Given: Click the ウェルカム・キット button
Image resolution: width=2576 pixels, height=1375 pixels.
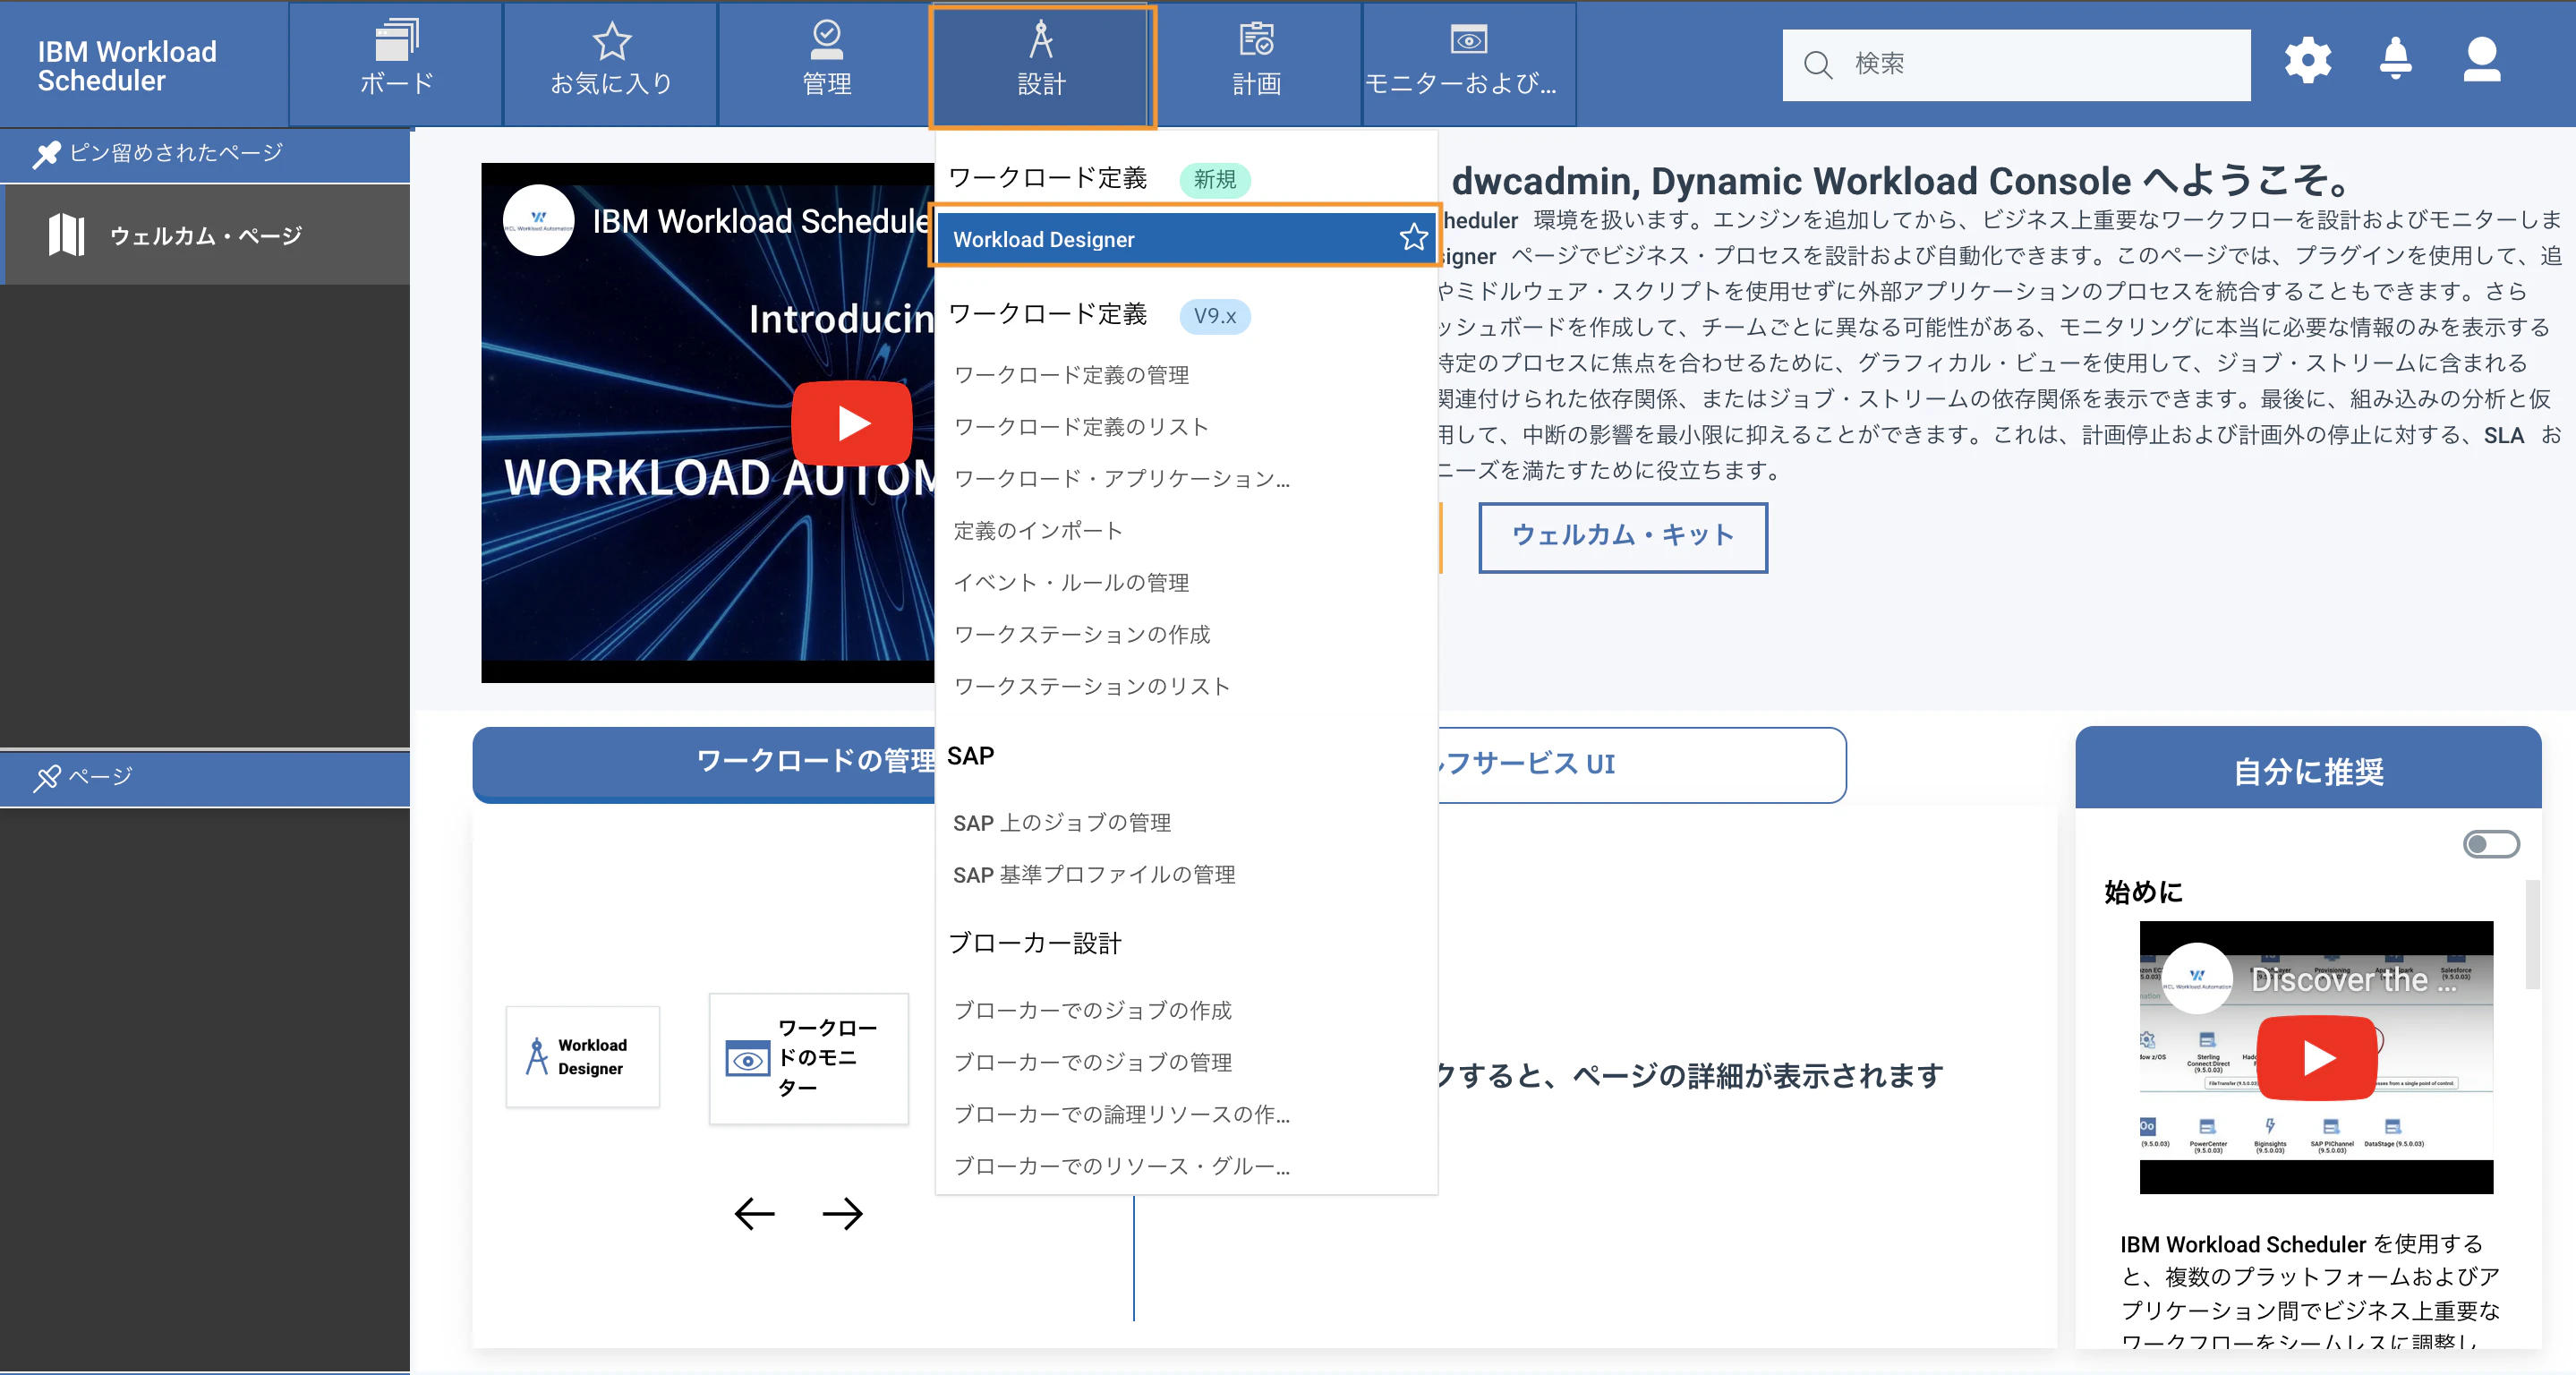Looking at the screenshot, I should click(x=1622, y=537).
